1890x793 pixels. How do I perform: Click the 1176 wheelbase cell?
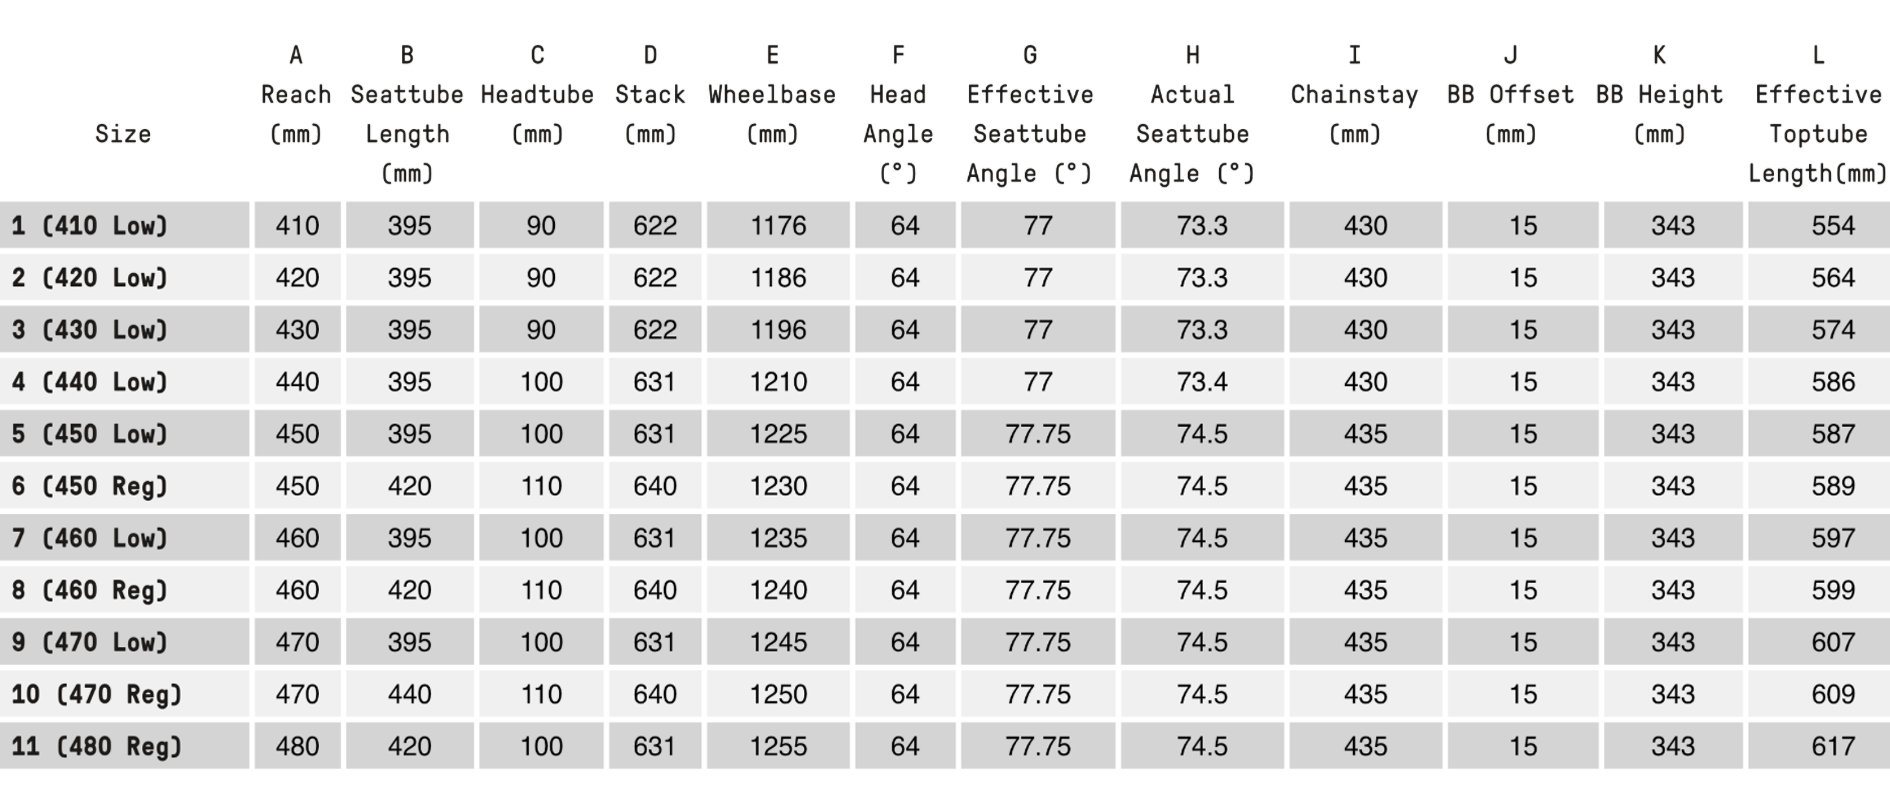tap(778, 226)
